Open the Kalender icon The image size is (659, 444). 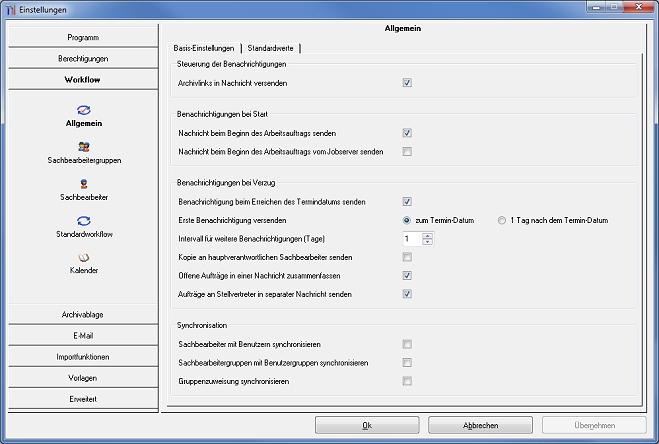pyautogui.click(x=83, y=257)
